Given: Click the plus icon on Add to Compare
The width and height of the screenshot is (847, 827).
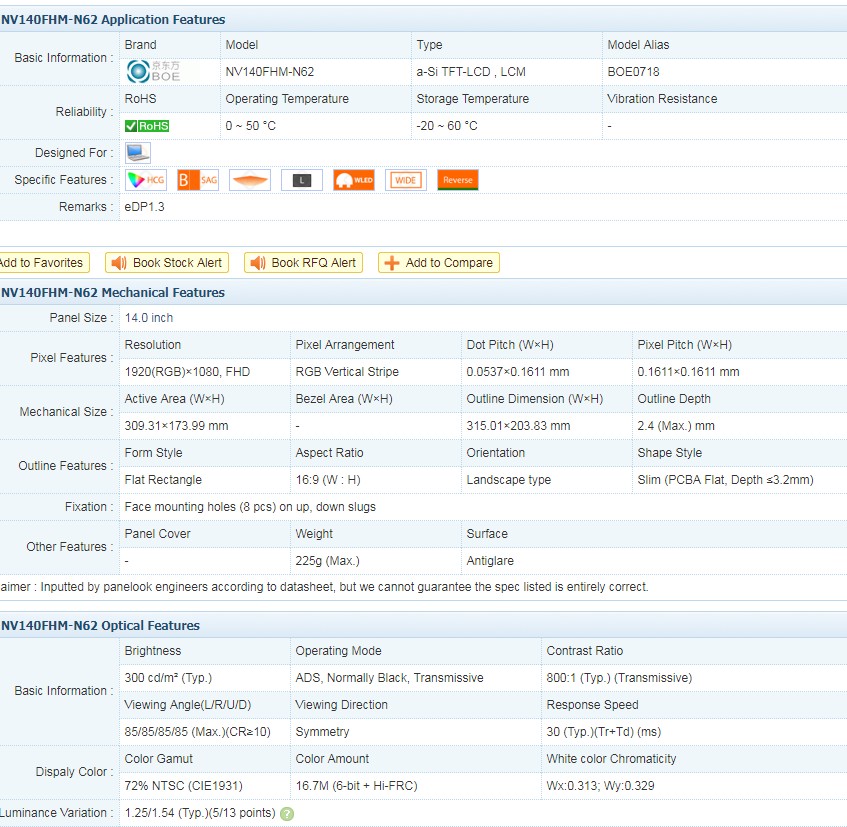Looking at the screenshot, I should click(392, 263).
